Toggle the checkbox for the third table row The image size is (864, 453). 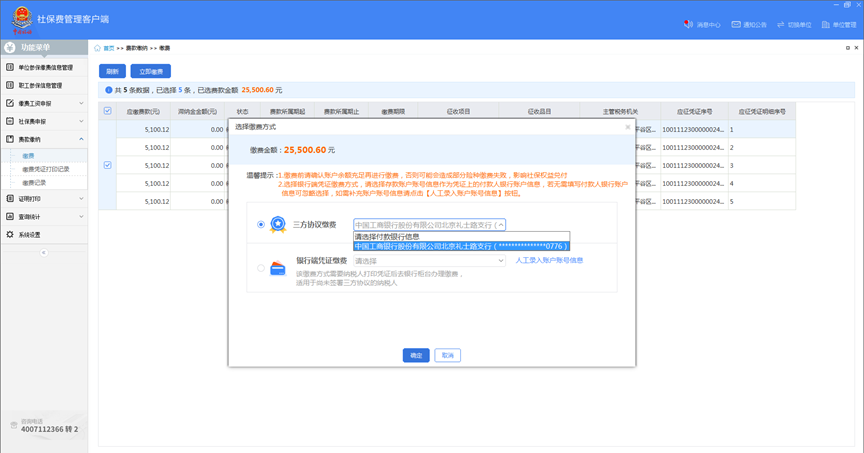point(107,165)
